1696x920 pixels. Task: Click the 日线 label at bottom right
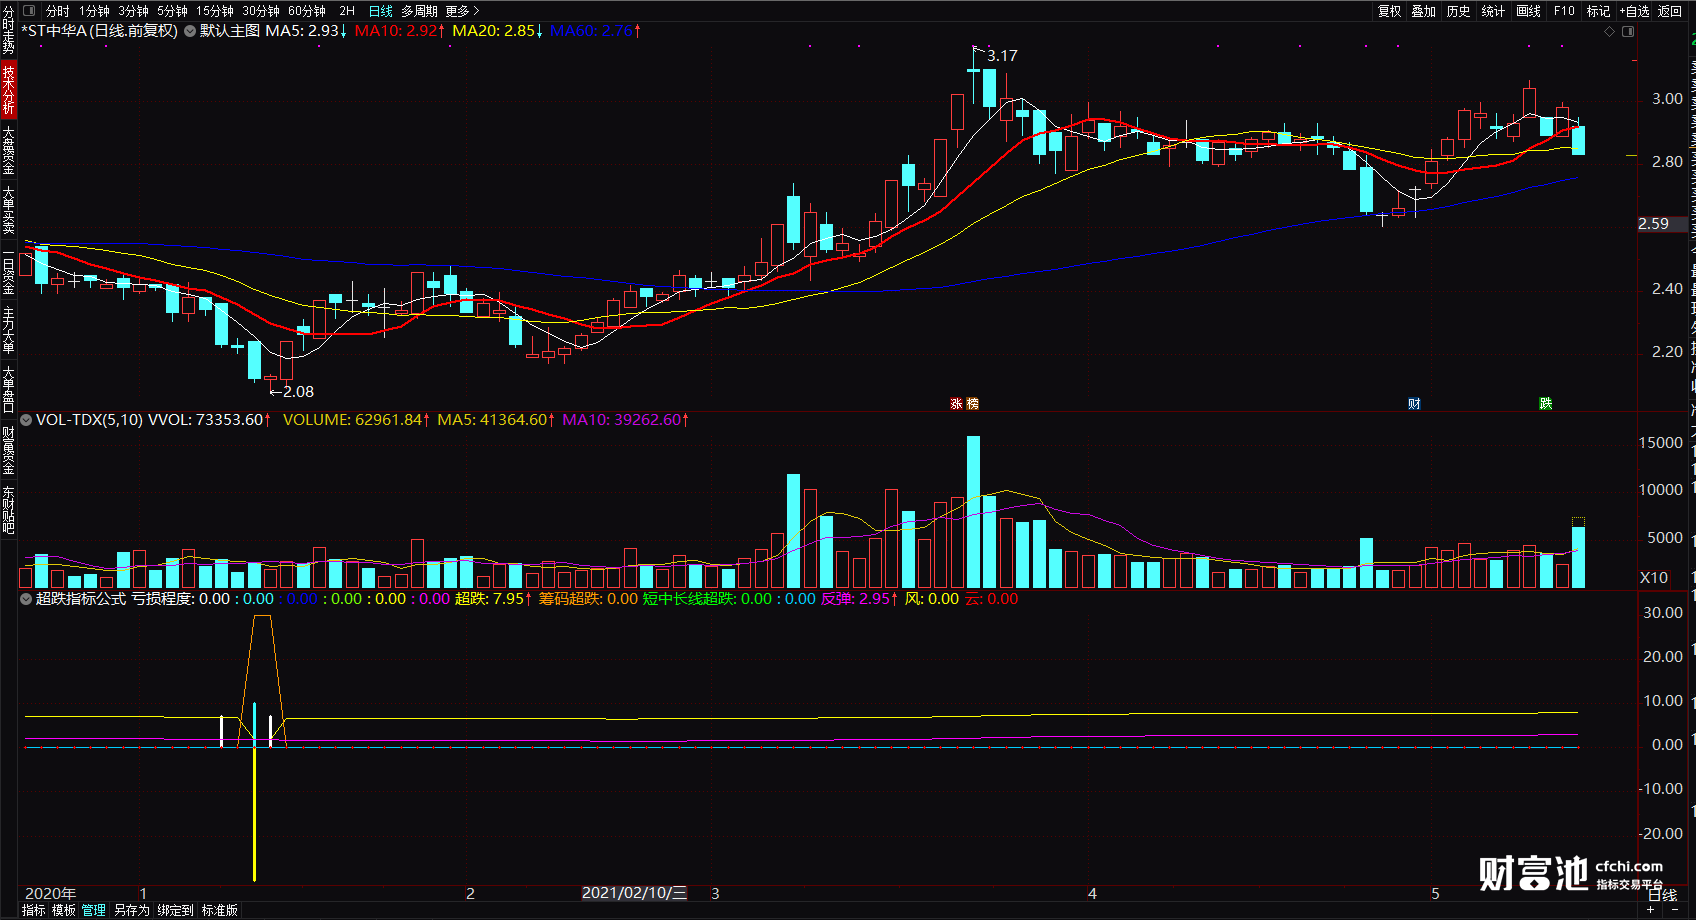pos(1662,896)
